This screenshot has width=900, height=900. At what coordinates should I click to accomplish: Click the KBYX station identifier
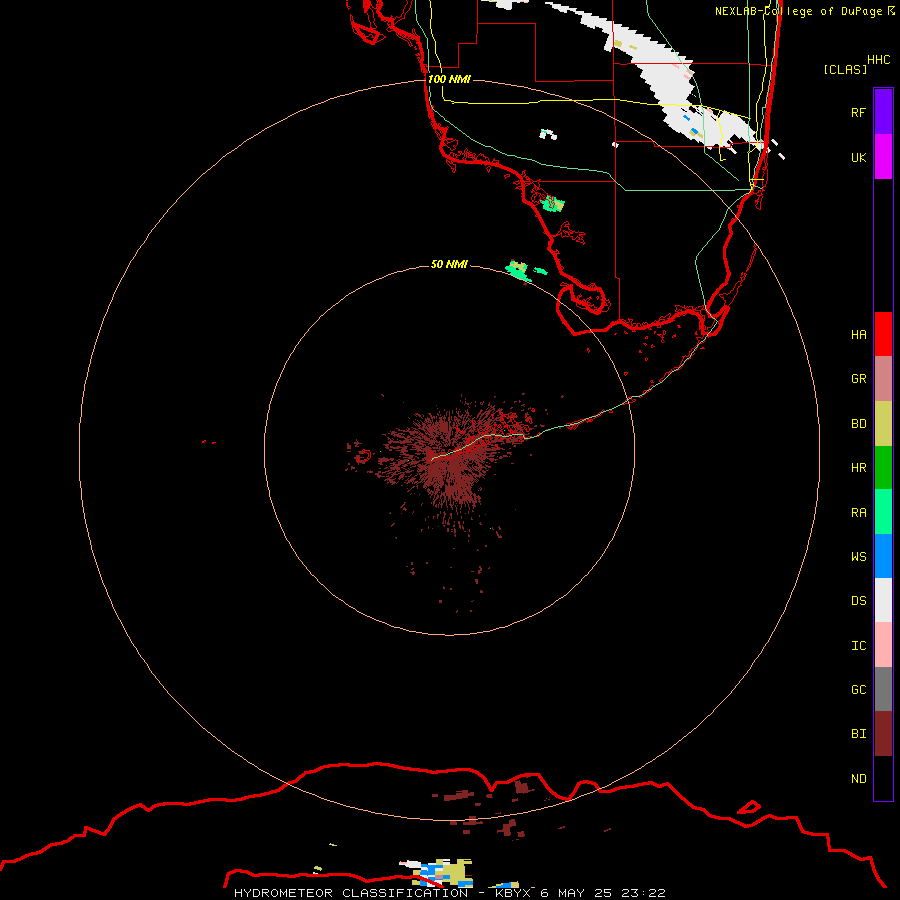[513, 893]
